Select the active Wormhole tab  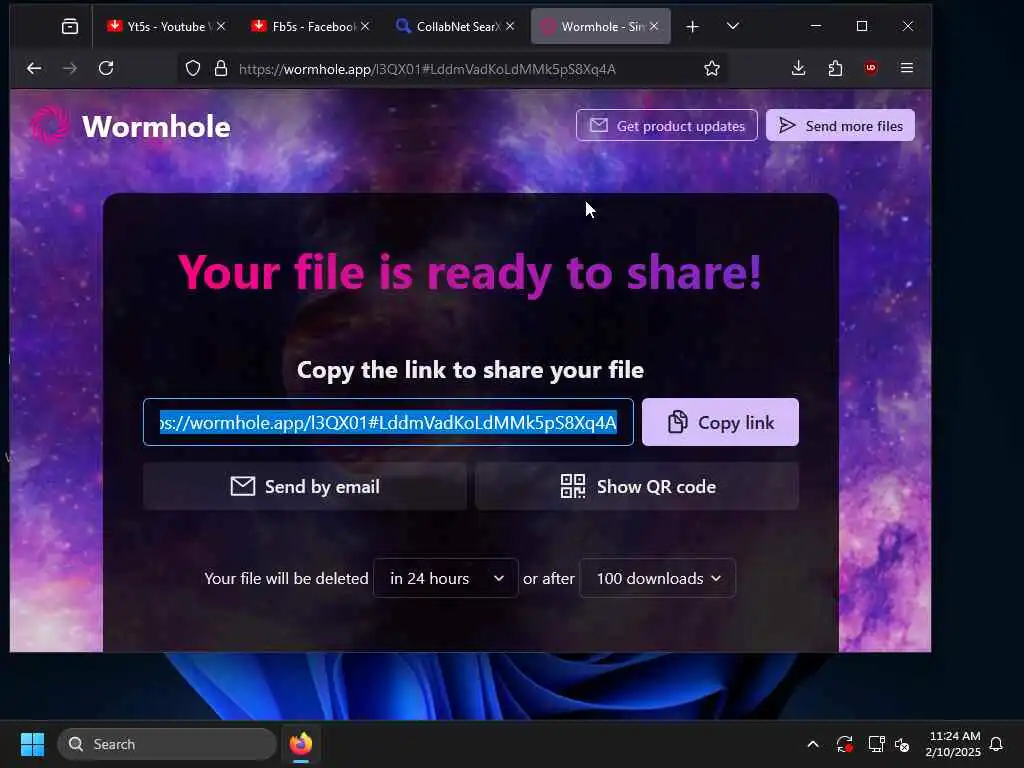pyautogui.click(x=601, y=26)
